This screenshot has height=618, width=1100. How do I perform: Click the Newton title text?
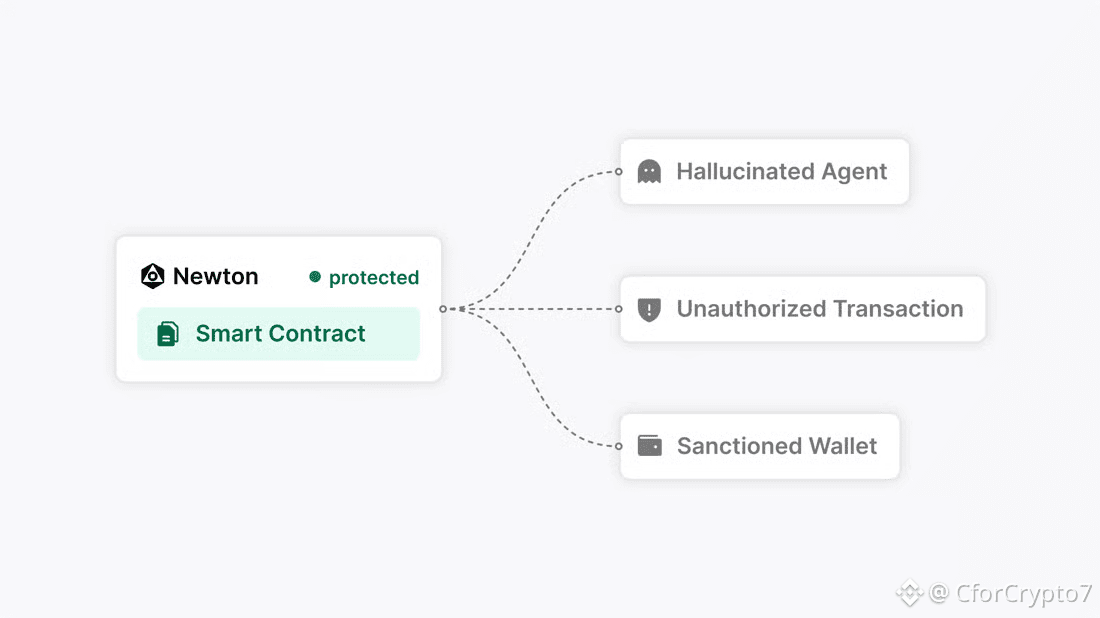coord(215,276)
